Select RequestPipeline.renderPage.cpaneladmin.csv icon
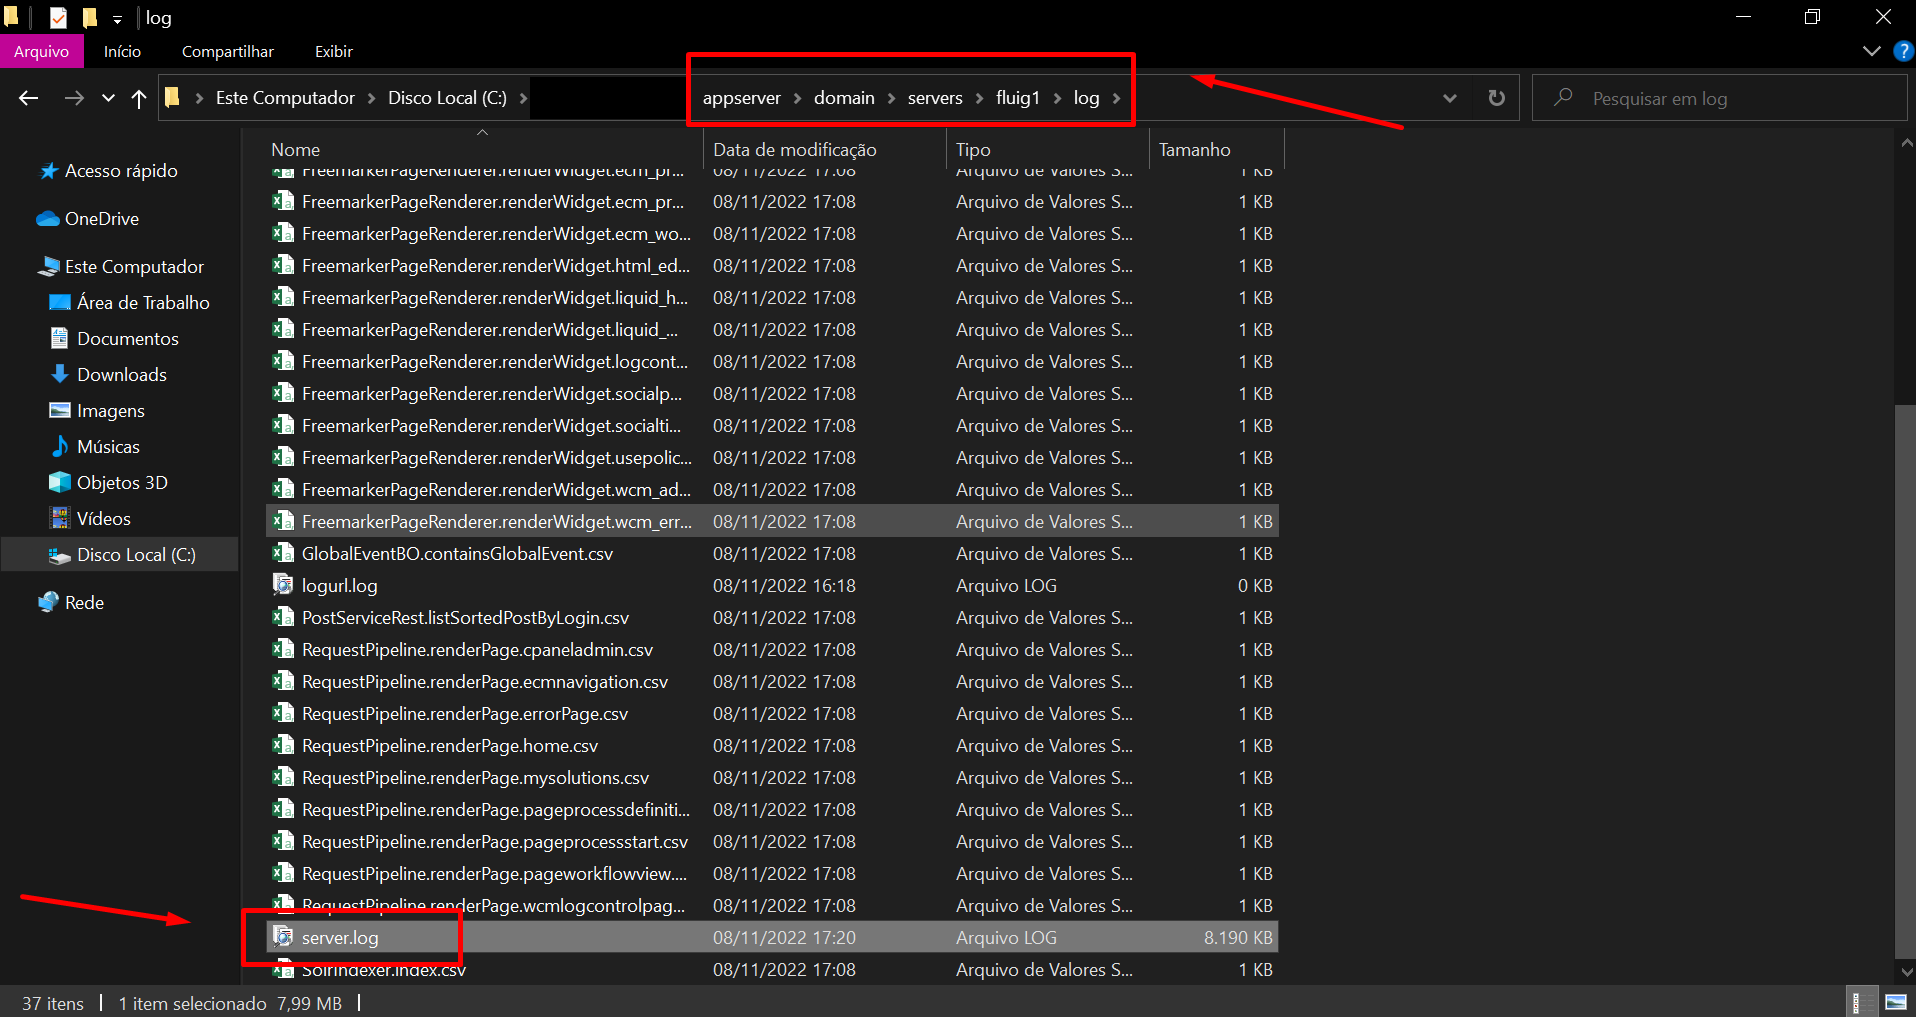Viewport: 1916px width, 1017px height. point(283,649)
